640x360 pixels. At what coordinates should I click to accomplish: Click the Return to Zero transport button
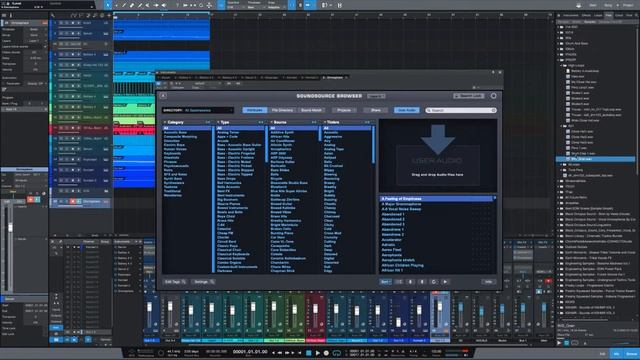299,353
